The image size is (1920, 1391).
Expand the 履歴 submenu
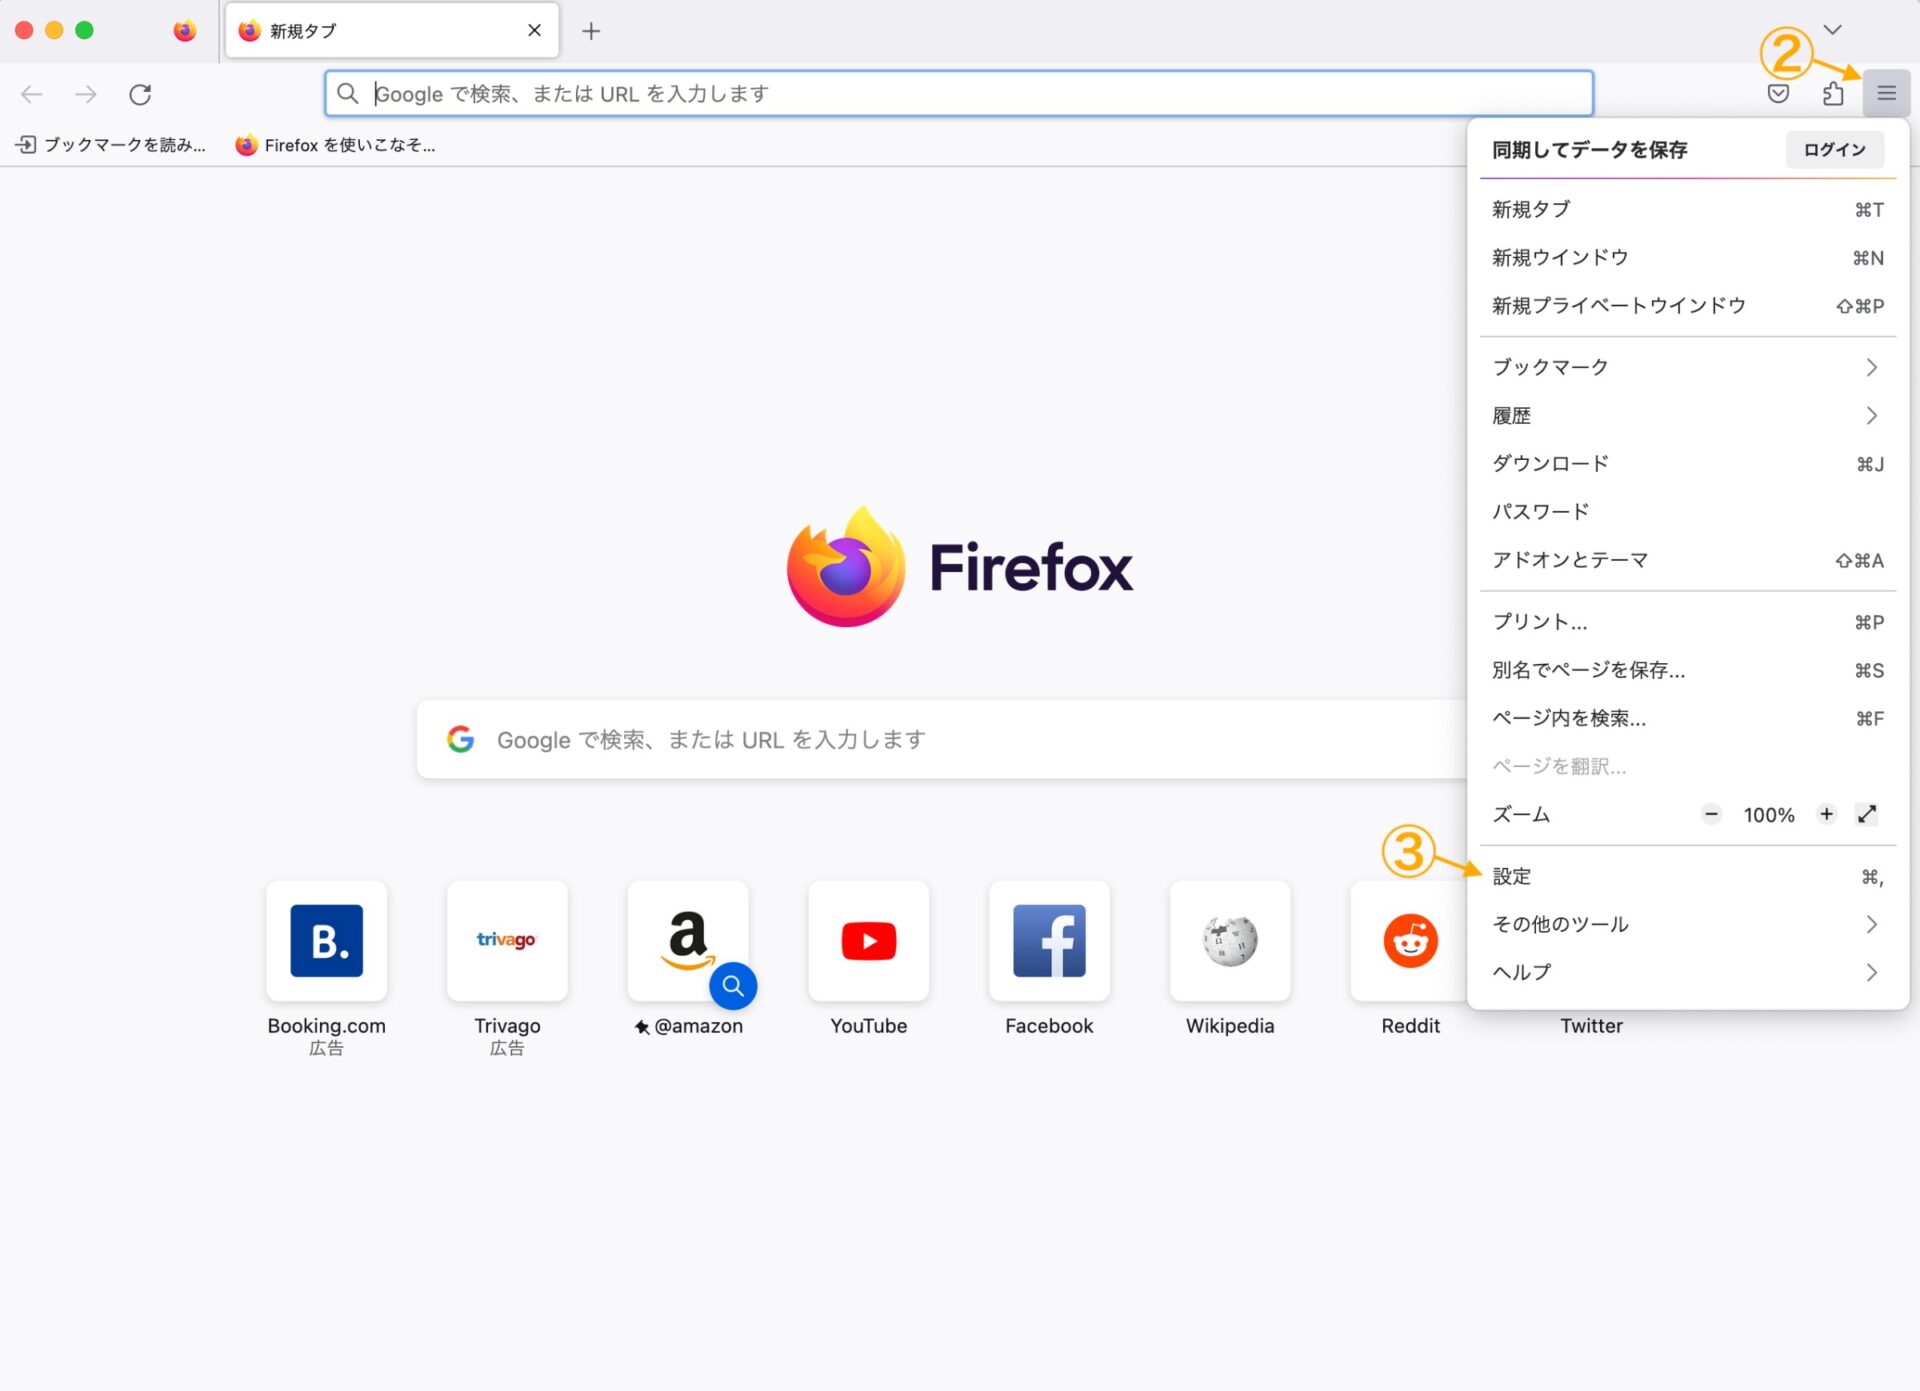[1687, 415]
